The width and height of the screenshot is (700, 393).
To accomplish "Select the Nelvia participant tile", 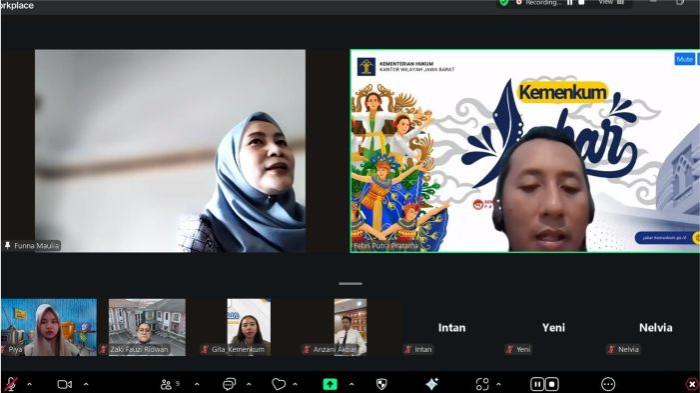I will (x=655, y=327).
